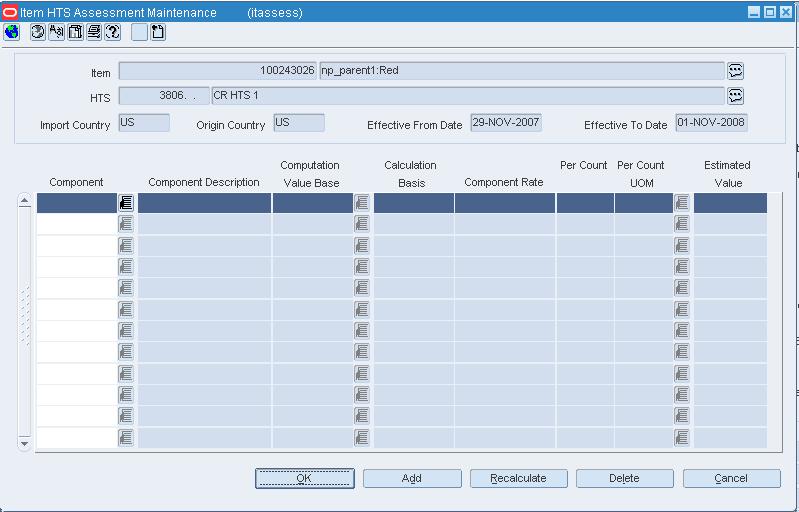Click the grey globe toolbar icon
Screen dimensions: 799x512
38,32
